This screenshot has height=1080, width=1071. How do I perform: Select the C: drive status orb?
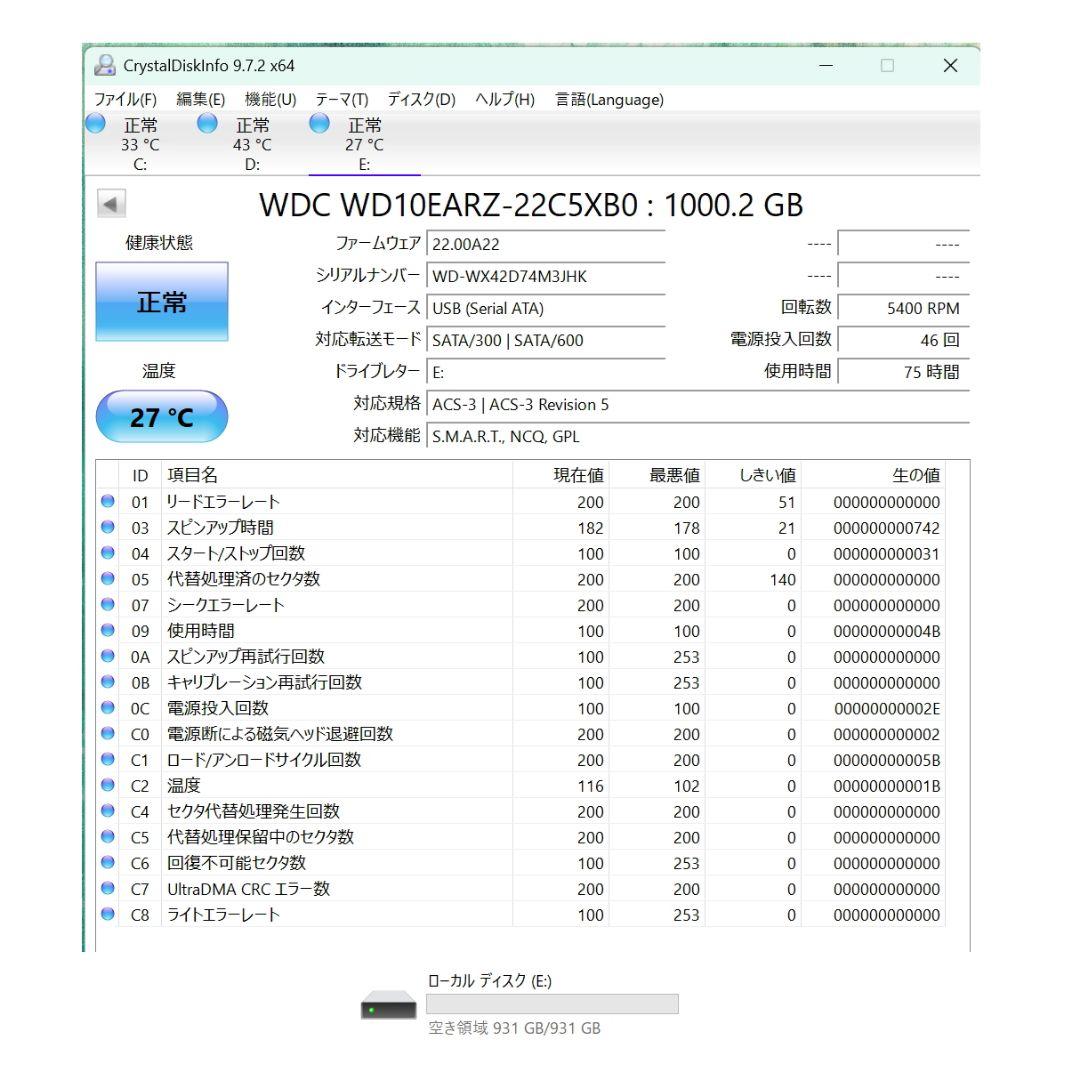[95, 124]
